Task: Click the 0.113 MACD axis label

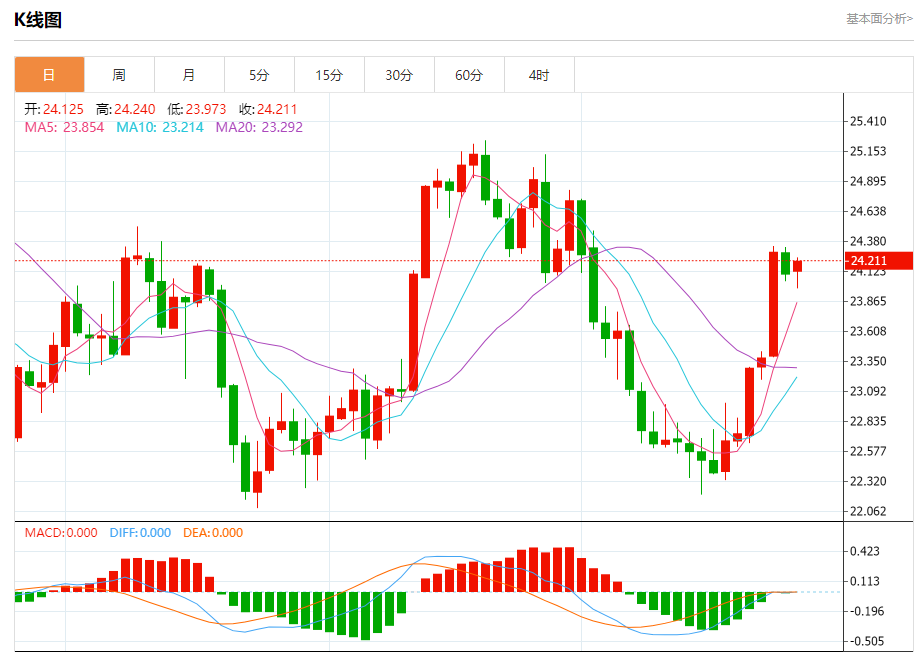Action: coord(865,581)
